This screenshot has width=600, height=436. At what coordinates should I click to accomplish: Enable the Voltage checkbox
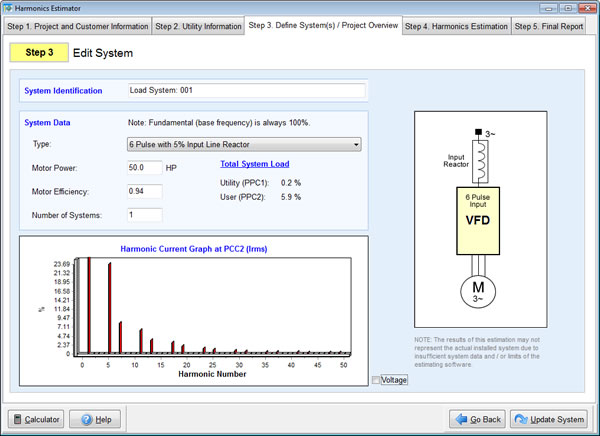376,380
